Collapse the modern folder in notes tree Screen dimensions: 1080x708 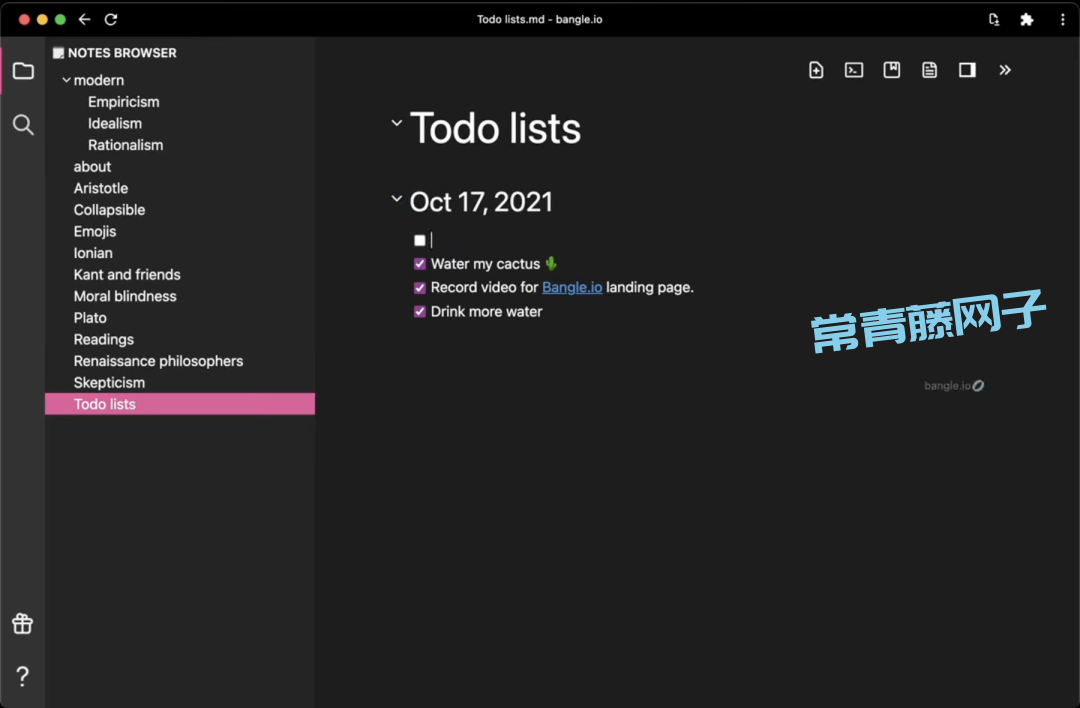[67, 80]
